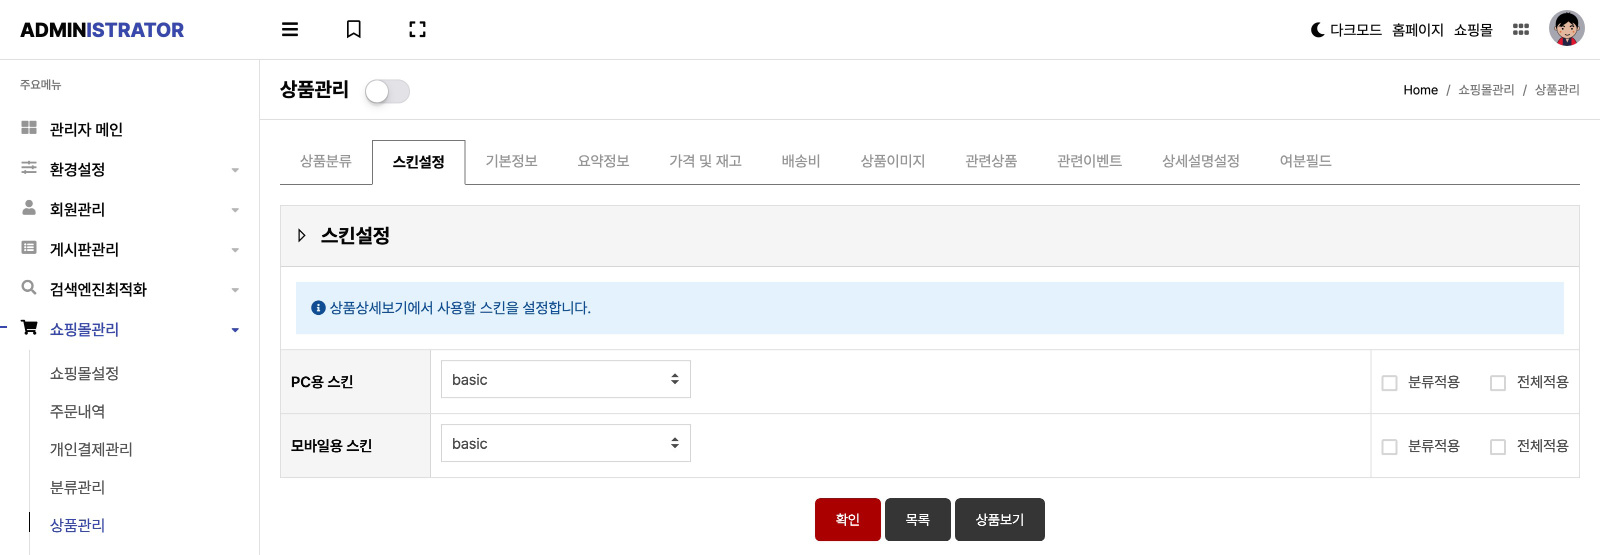Click 관리자 메인 menu label

pos(86,129)
